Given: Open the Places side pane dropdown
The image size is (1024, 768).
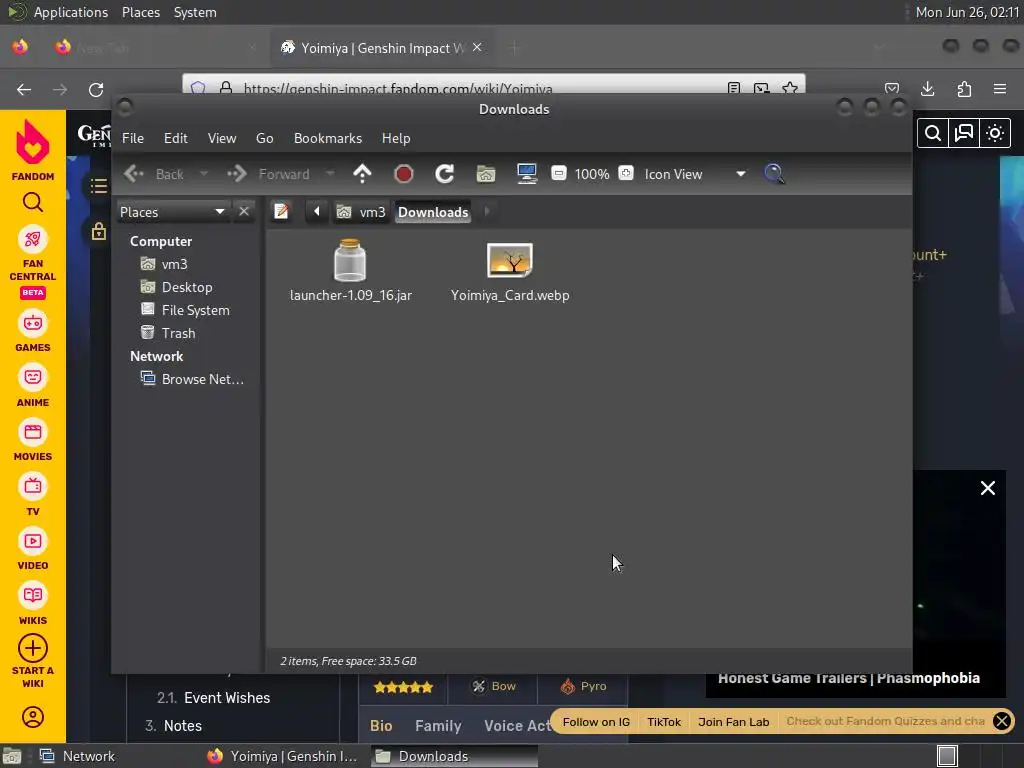Looking at the screenshot, I should pos(172,212).
